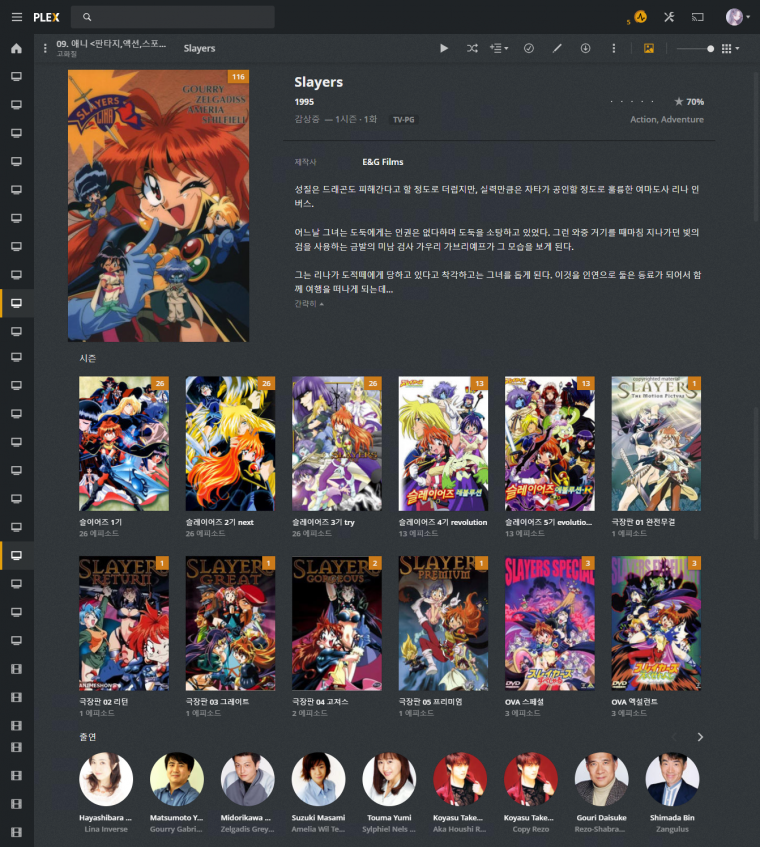Screen dimensions: 760x847
Task: Open the activity status icon
Action: [640, 17]
